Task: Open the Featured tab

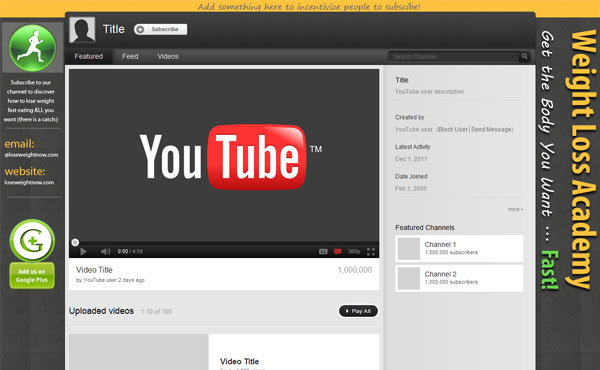Action: [x=89, y=56]
